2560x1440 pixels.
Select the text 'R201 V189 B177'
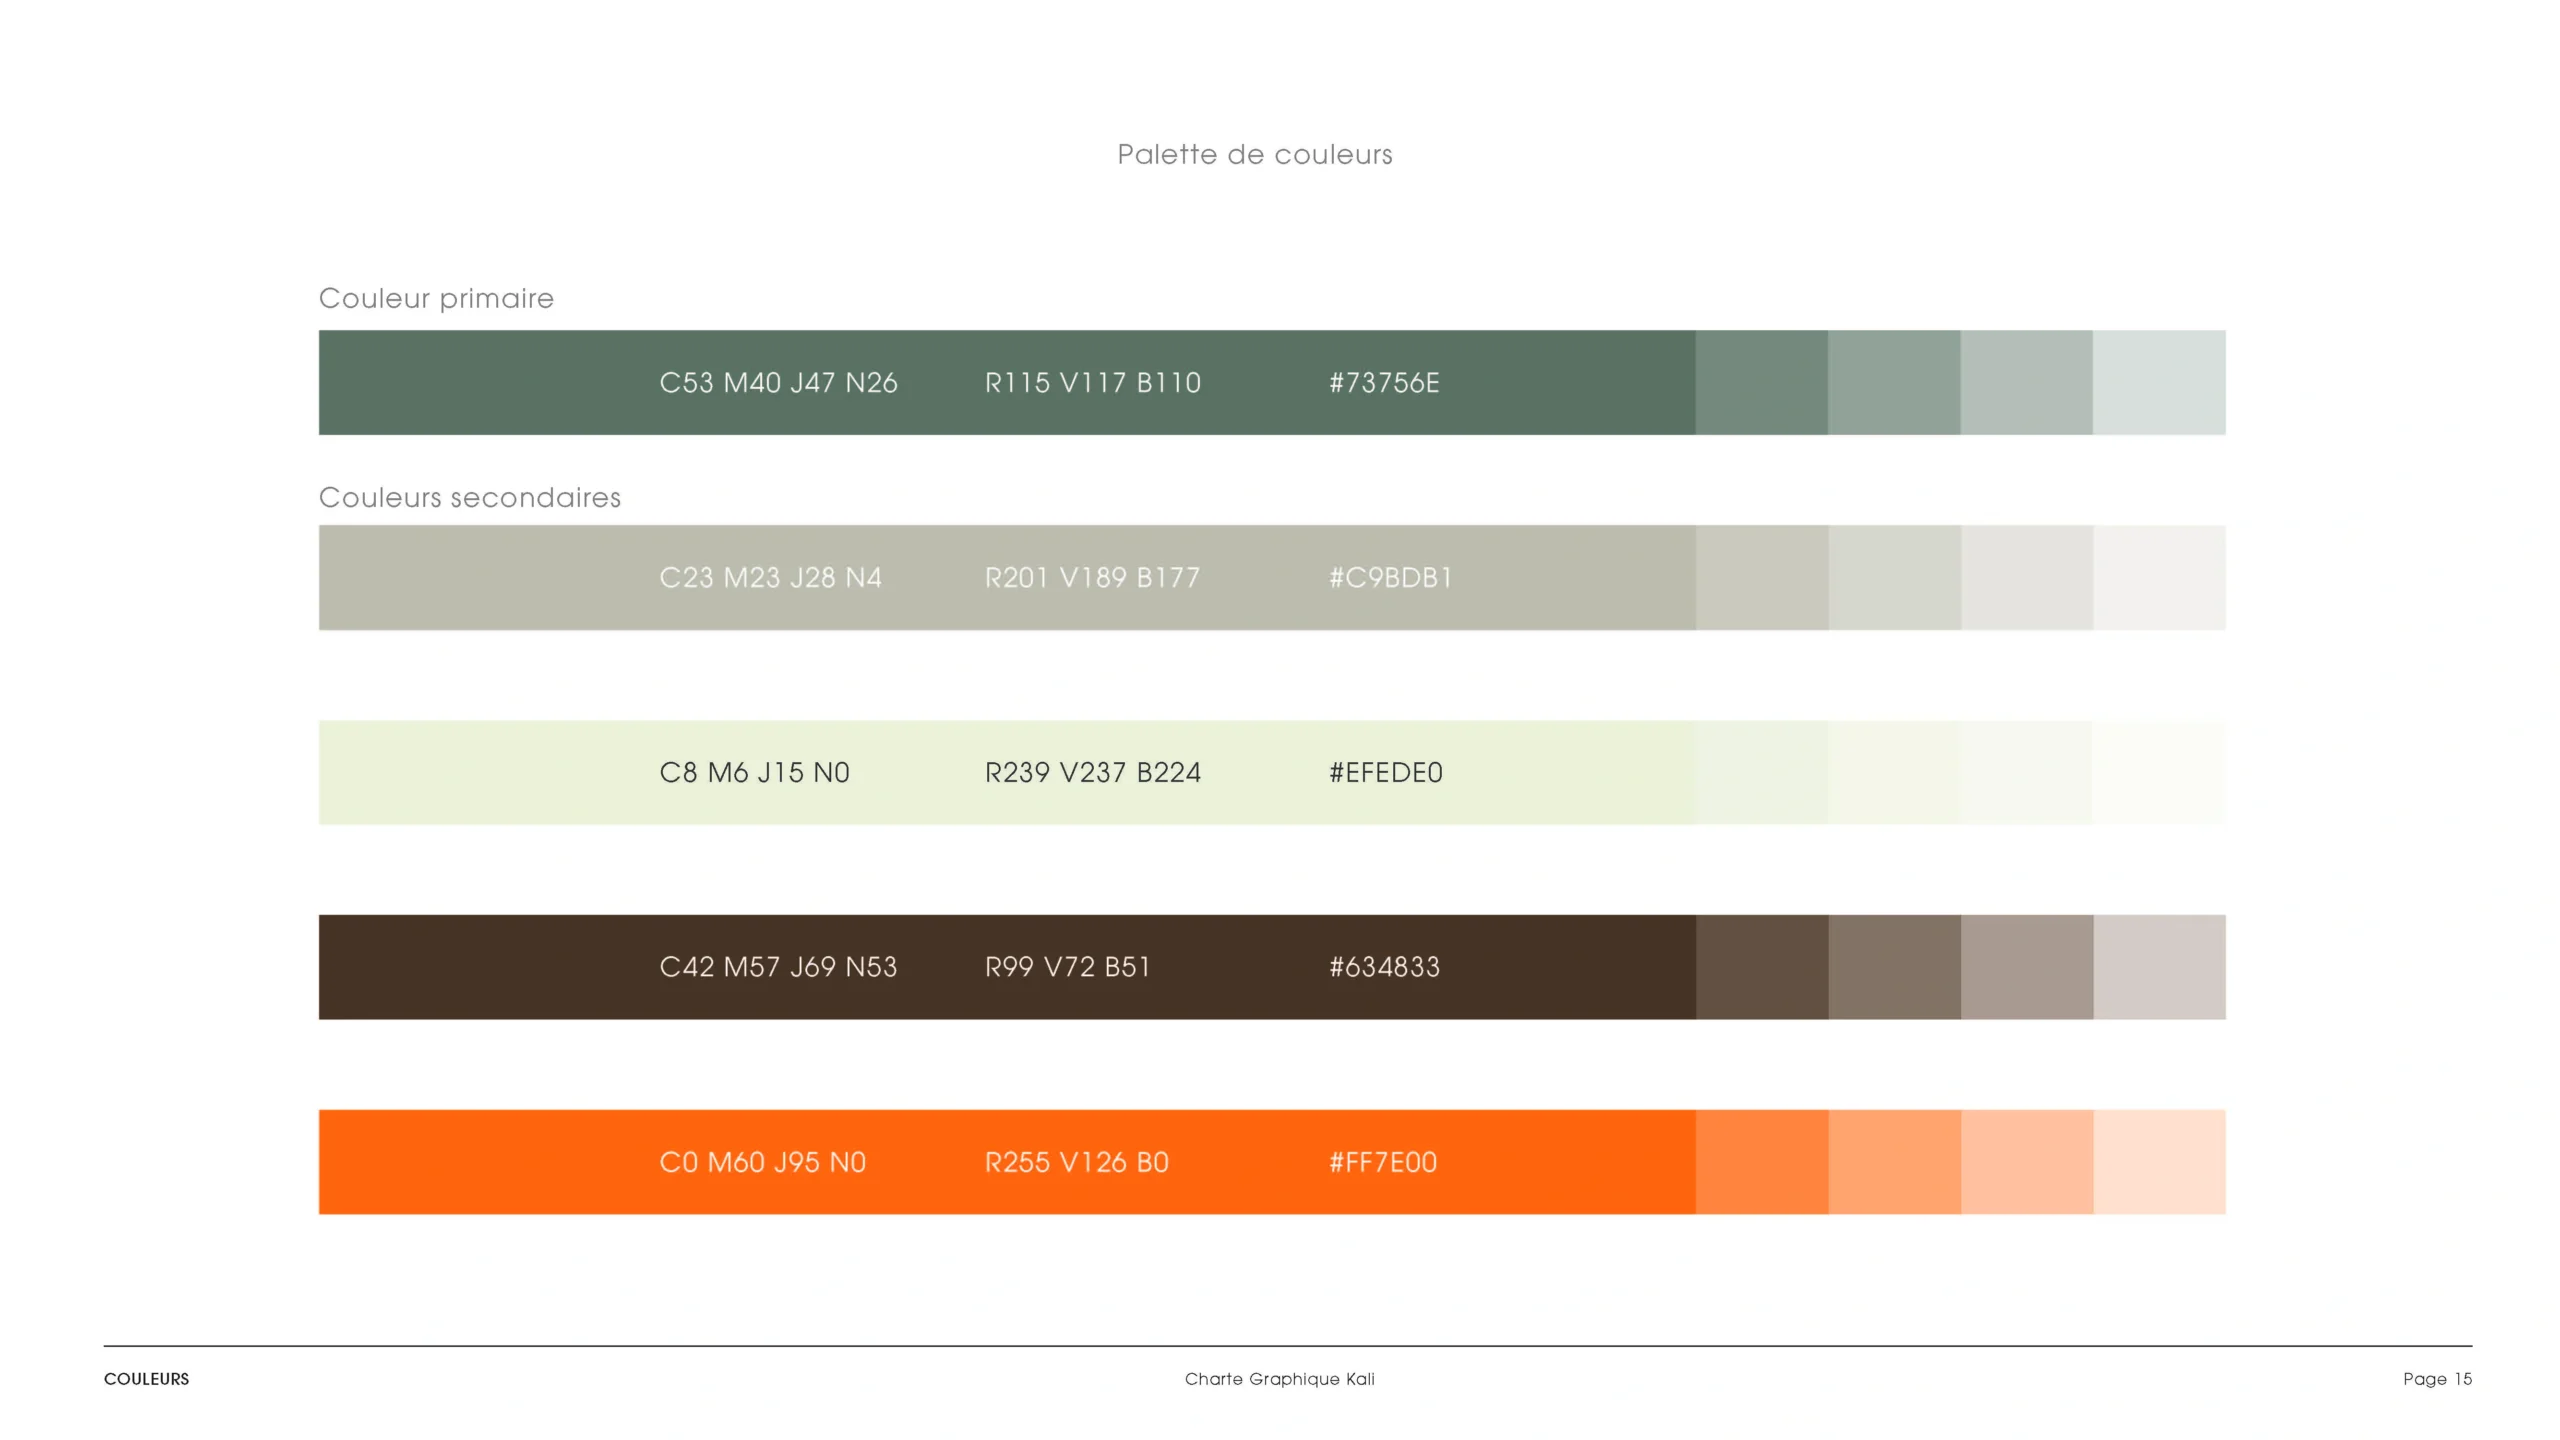1092,578
